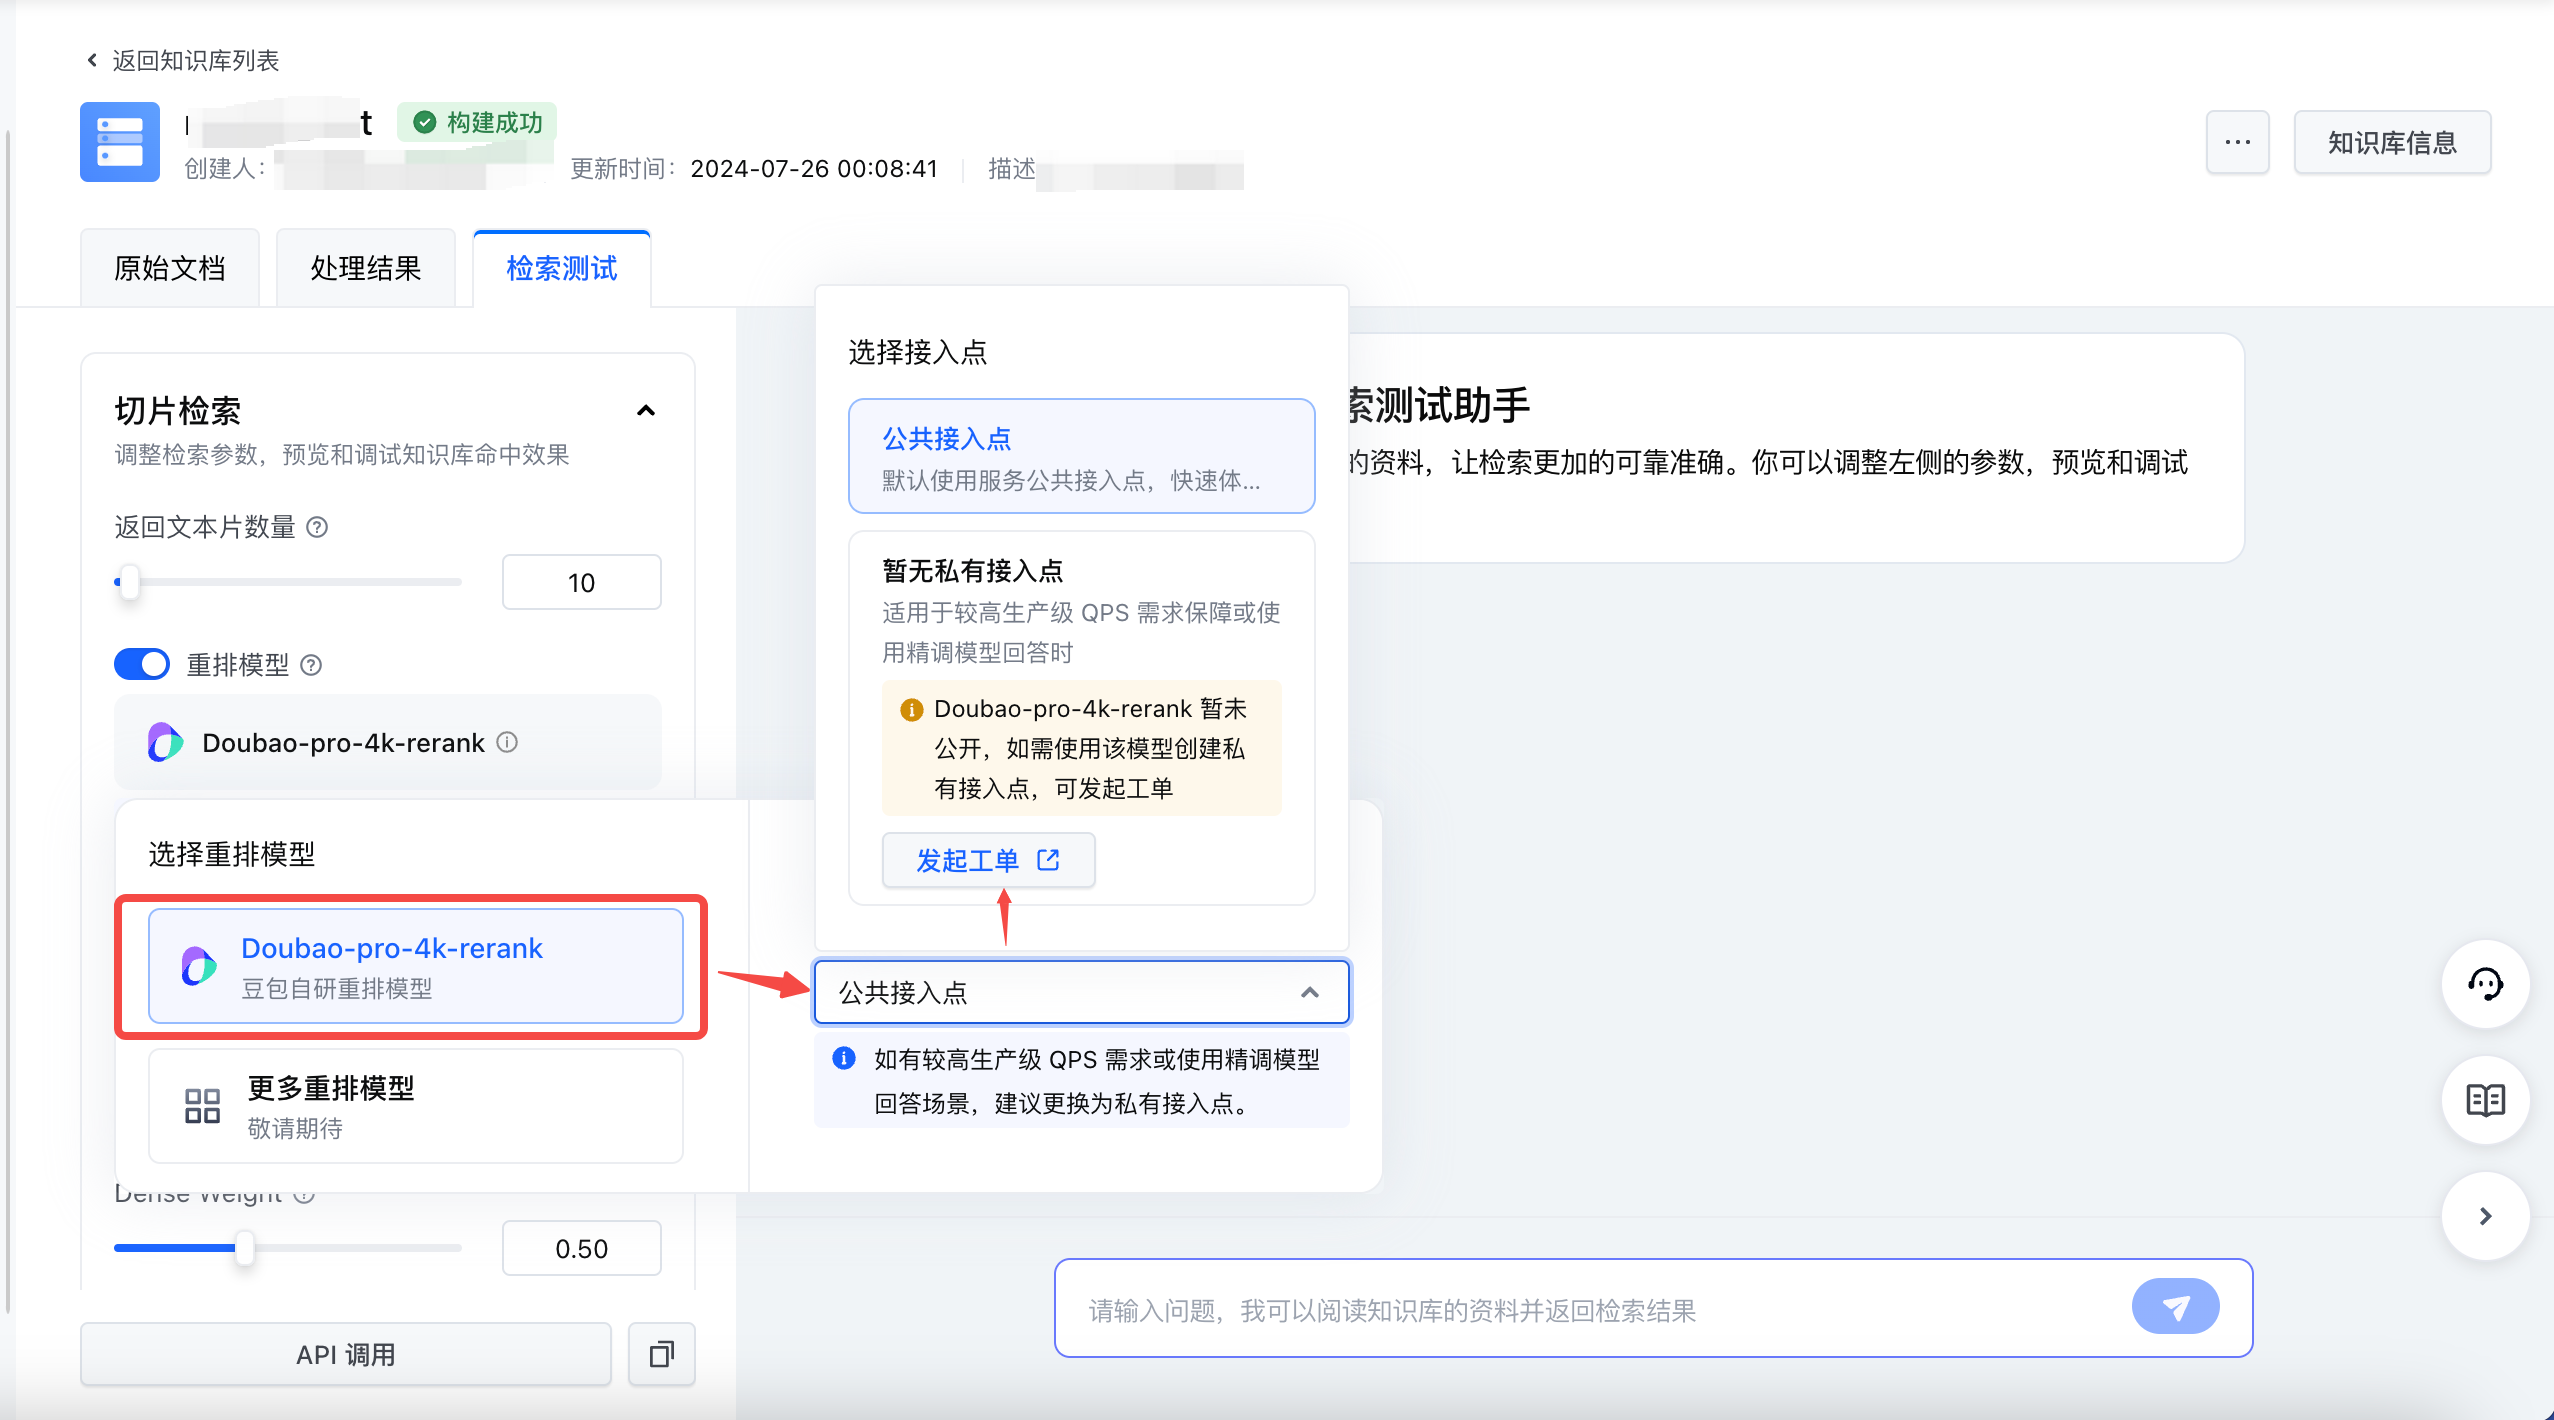Click the 返回文本片数量 slider handle
Viewport: 2554px width, 1420px height.
(129, 582)
